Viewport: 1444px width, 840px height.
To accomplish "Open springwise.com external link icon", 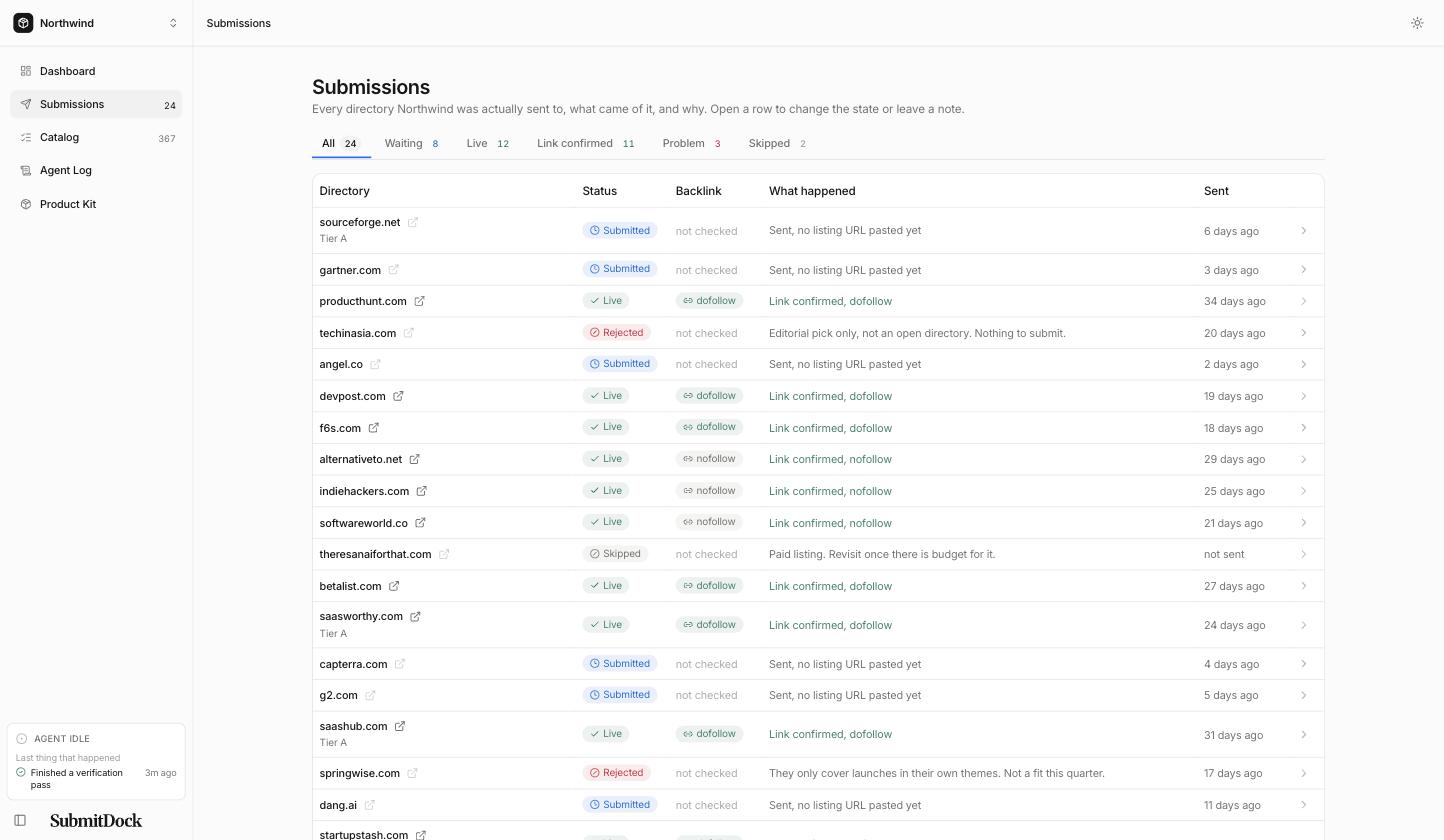I will [x=412, y=773].
